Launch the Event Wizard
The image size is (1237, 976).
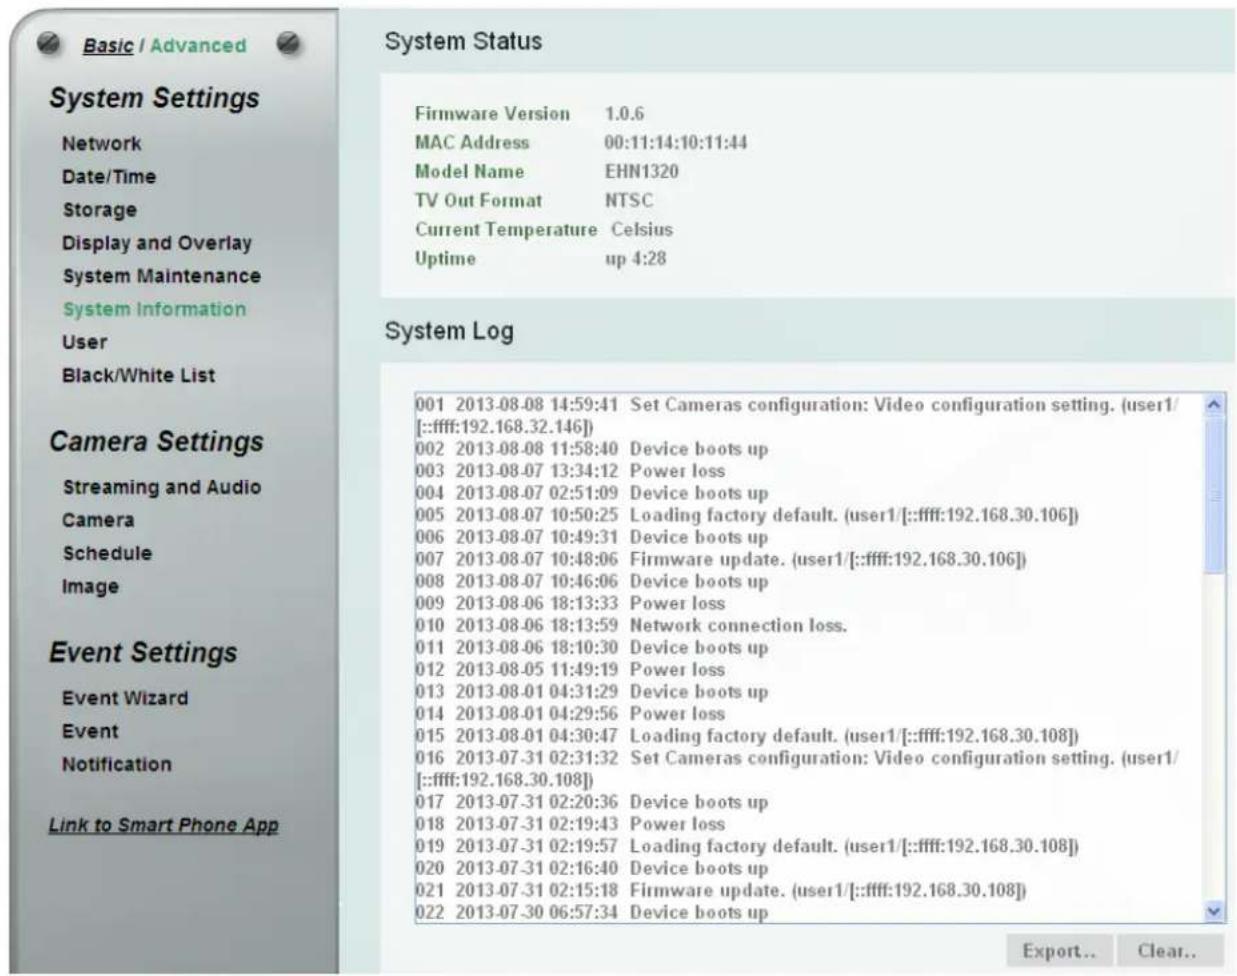click(125, 698)
